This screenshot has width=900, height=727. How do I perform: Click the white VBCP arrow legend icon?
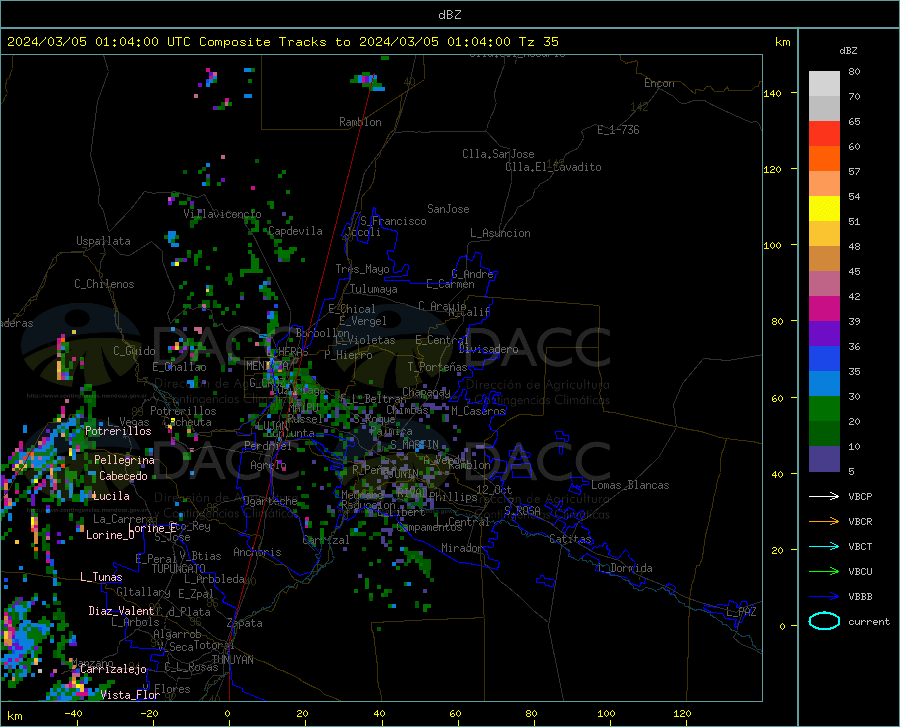click(x=824, y=496)
